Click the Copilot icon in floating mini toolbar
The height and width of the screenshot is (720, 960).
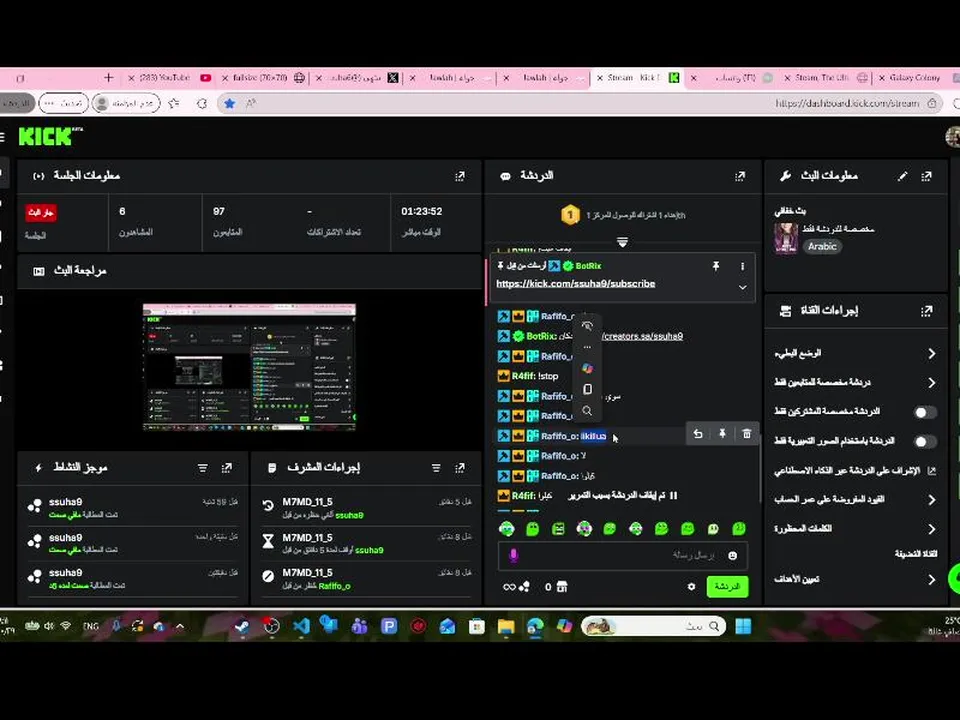pyautogui.click(x=587, y=368)
